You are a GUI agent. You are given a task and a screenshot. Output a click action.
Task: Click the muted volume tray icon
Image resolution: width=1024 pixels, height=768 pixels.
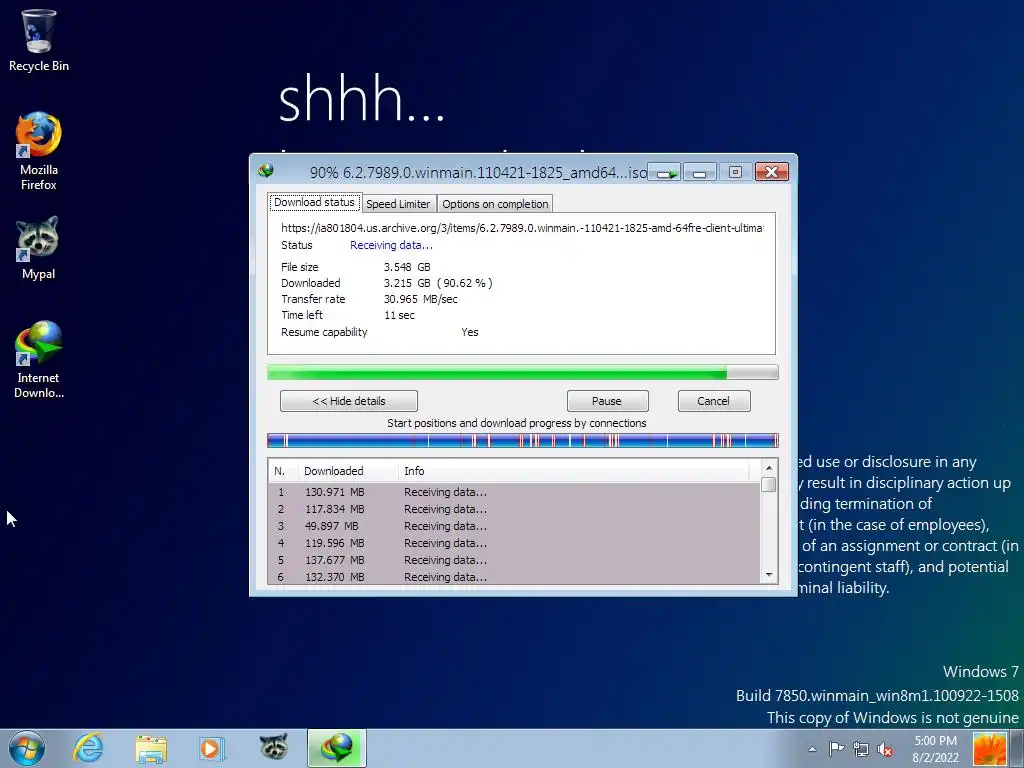coord(886,749)
